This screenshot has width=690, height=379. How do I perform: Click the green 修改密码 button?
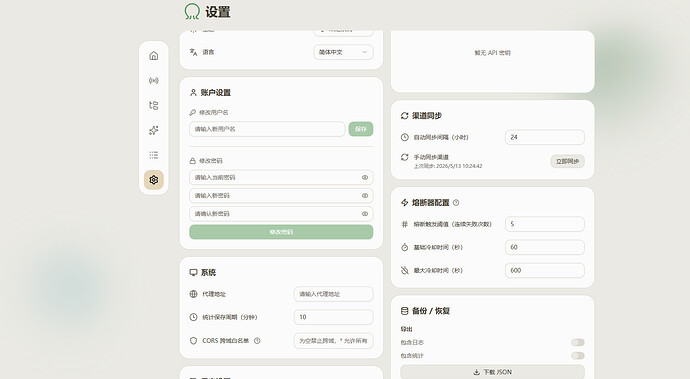click(281, 232)
